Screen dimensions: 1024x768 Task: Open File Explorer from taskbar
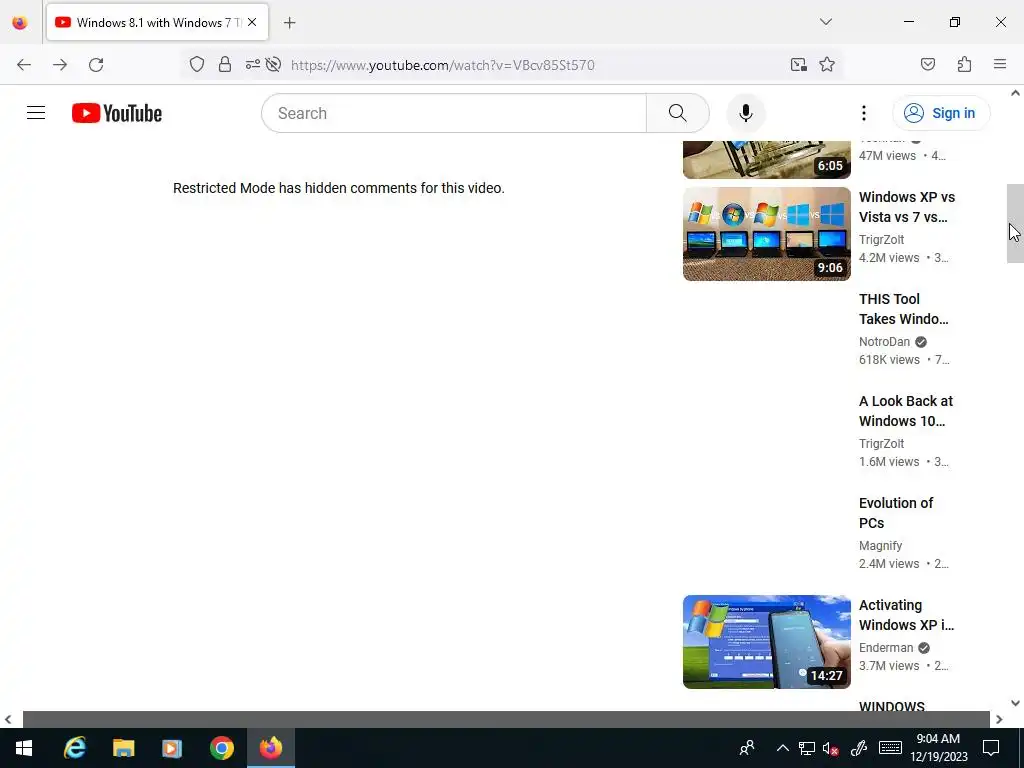pos(123,748)
